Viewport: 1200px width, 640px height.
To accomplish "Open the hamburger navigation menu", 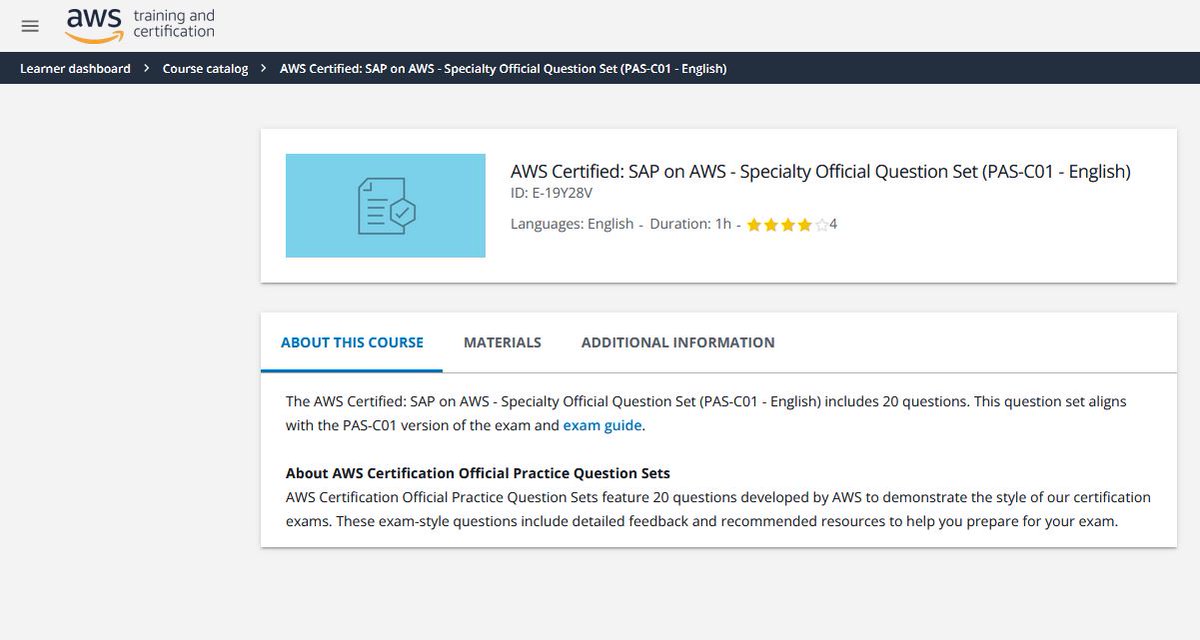I will coord(30,26).
